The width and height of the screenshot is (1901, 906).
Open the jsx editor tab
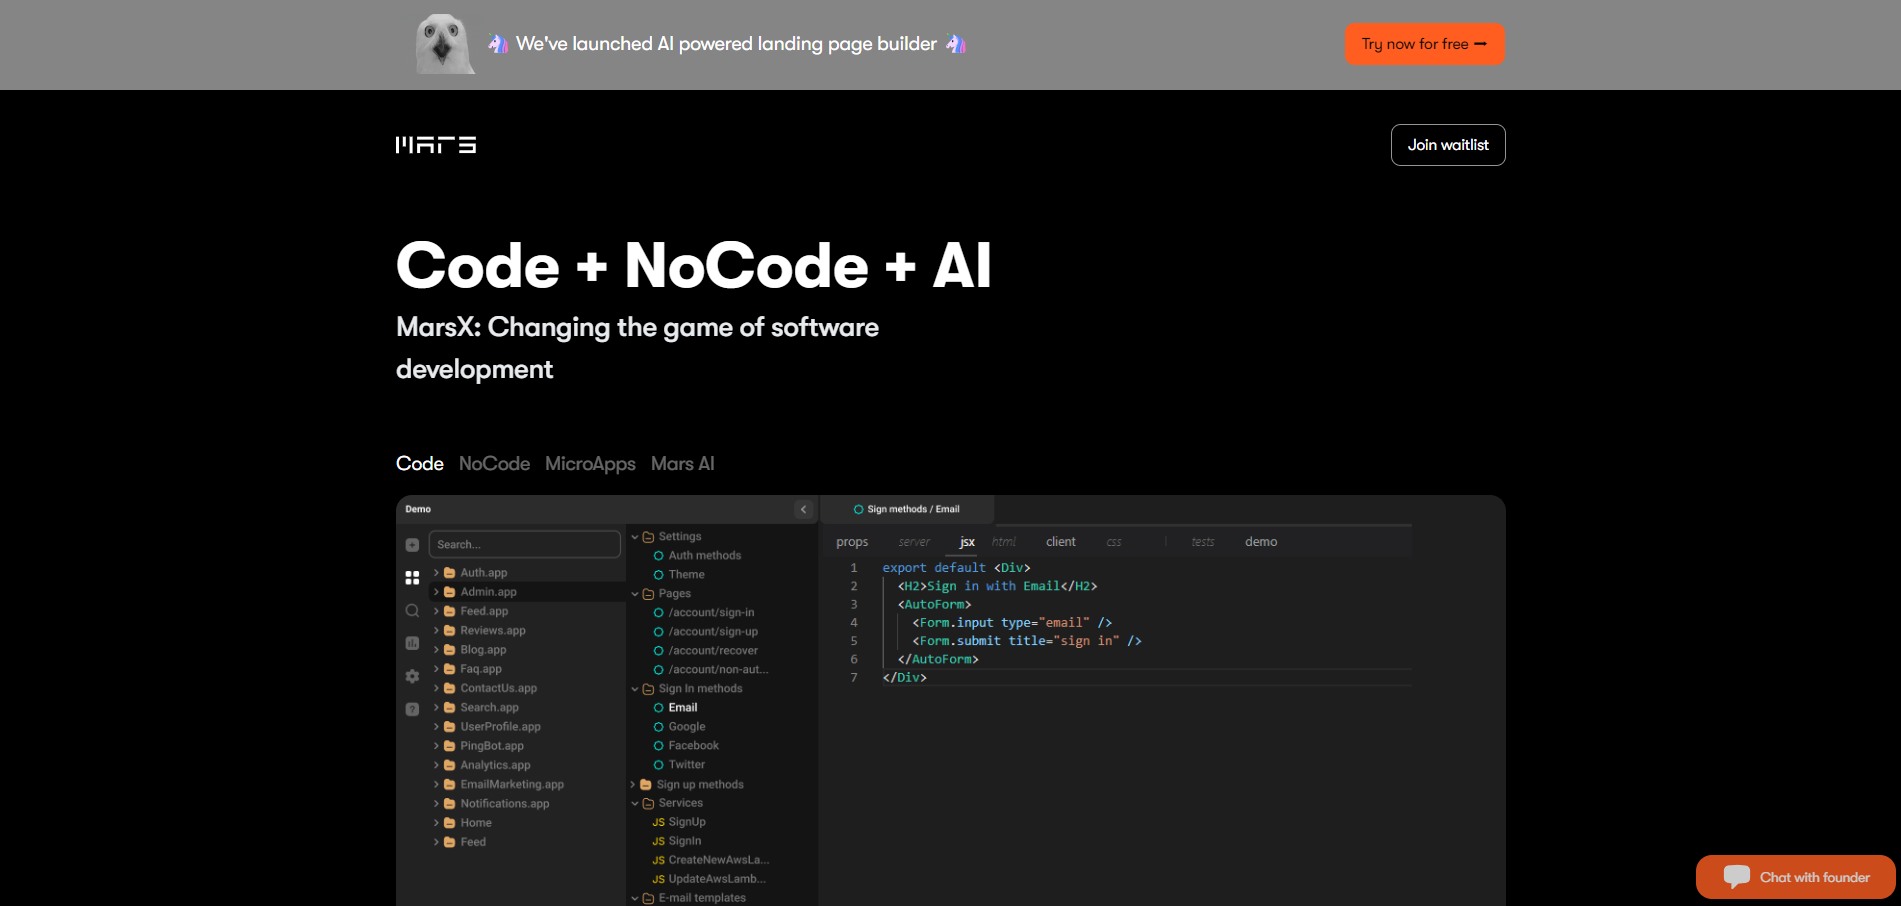[x=967, y=542]
